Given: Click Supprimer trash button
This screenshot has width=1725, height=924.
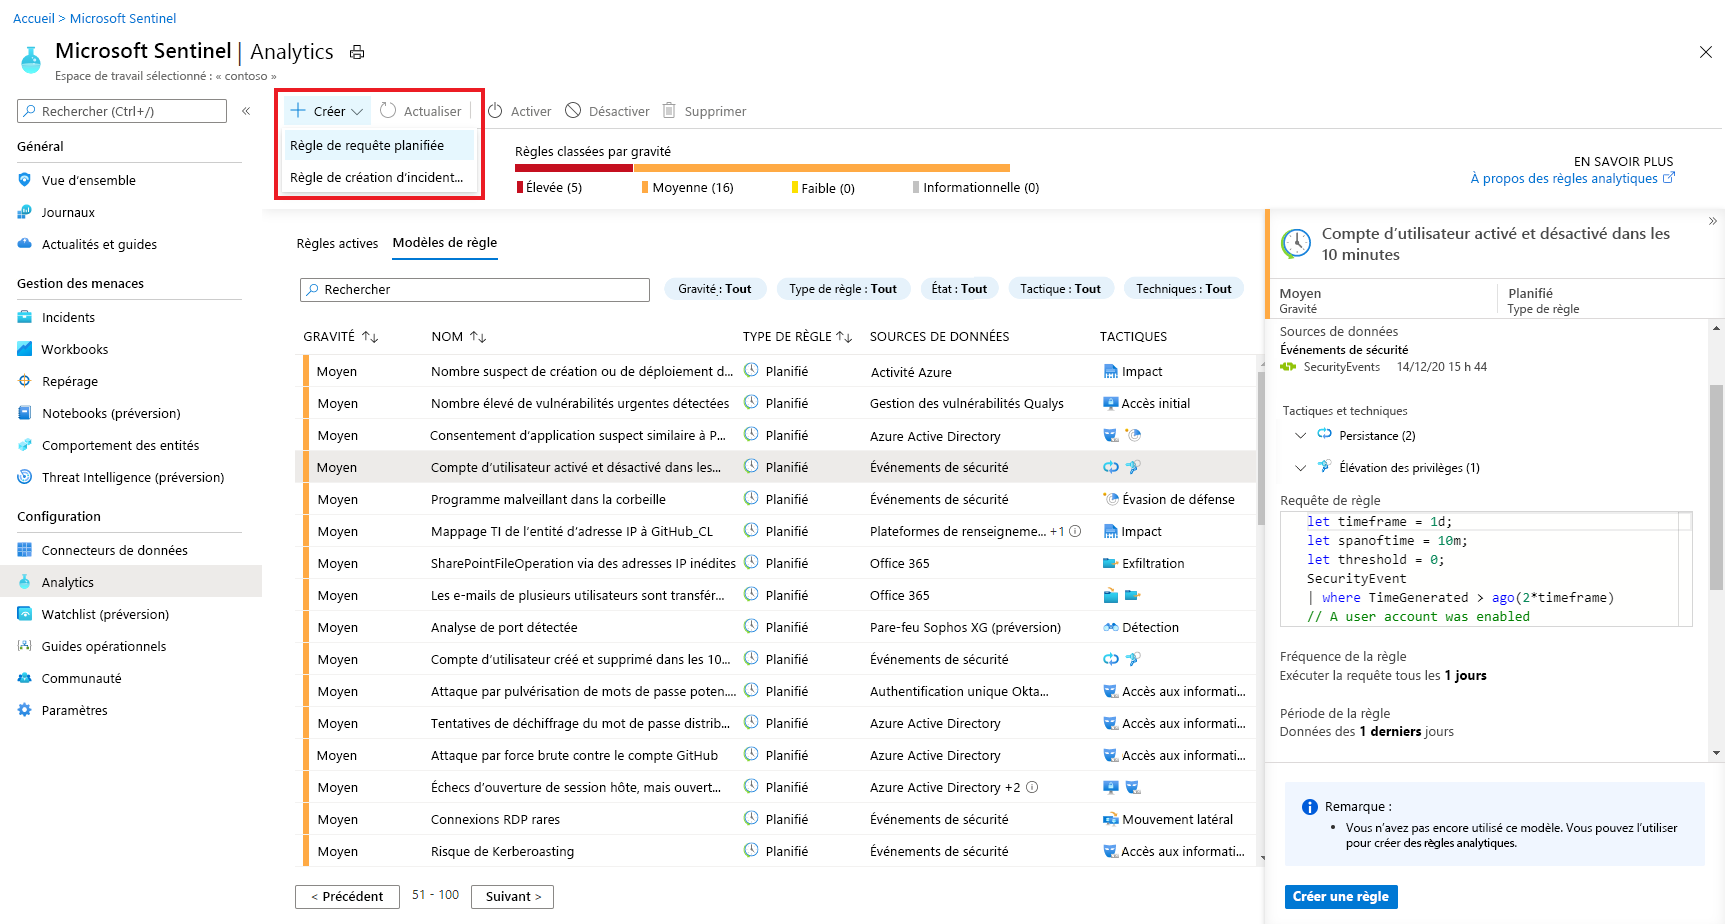Looking at the screenshot, I should [x=704, y=111].
